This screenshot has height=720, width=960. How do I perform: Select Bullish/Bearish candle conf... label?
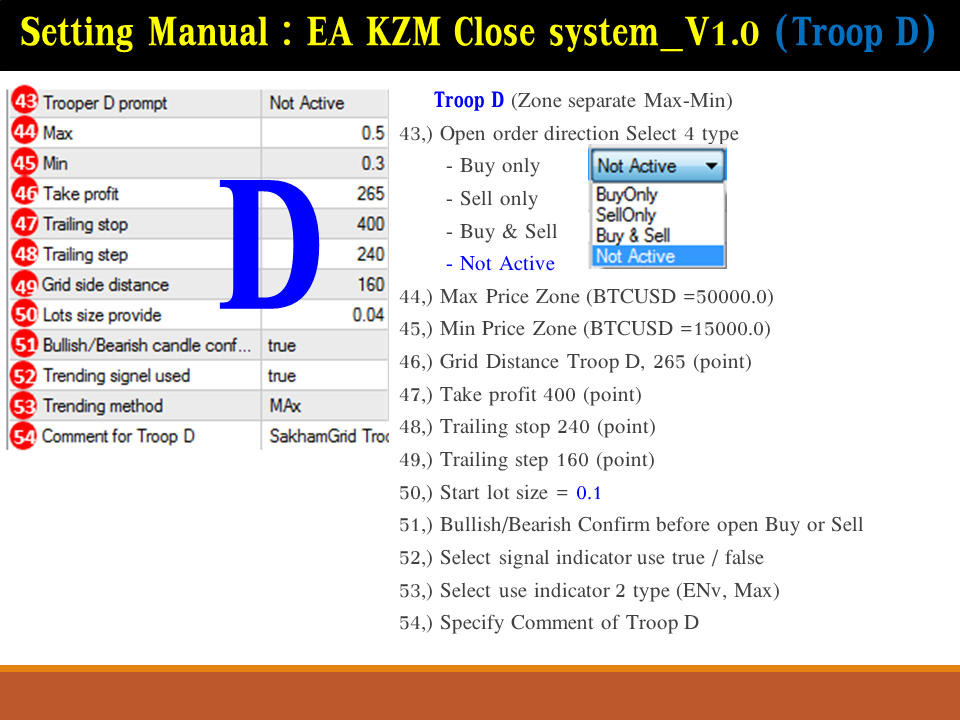tap(147, 345)
